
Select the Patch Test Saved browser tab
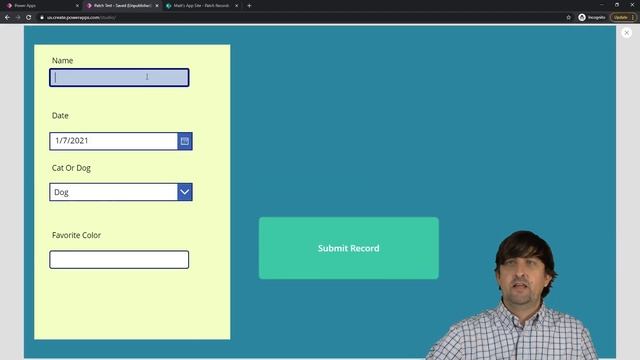122,6
